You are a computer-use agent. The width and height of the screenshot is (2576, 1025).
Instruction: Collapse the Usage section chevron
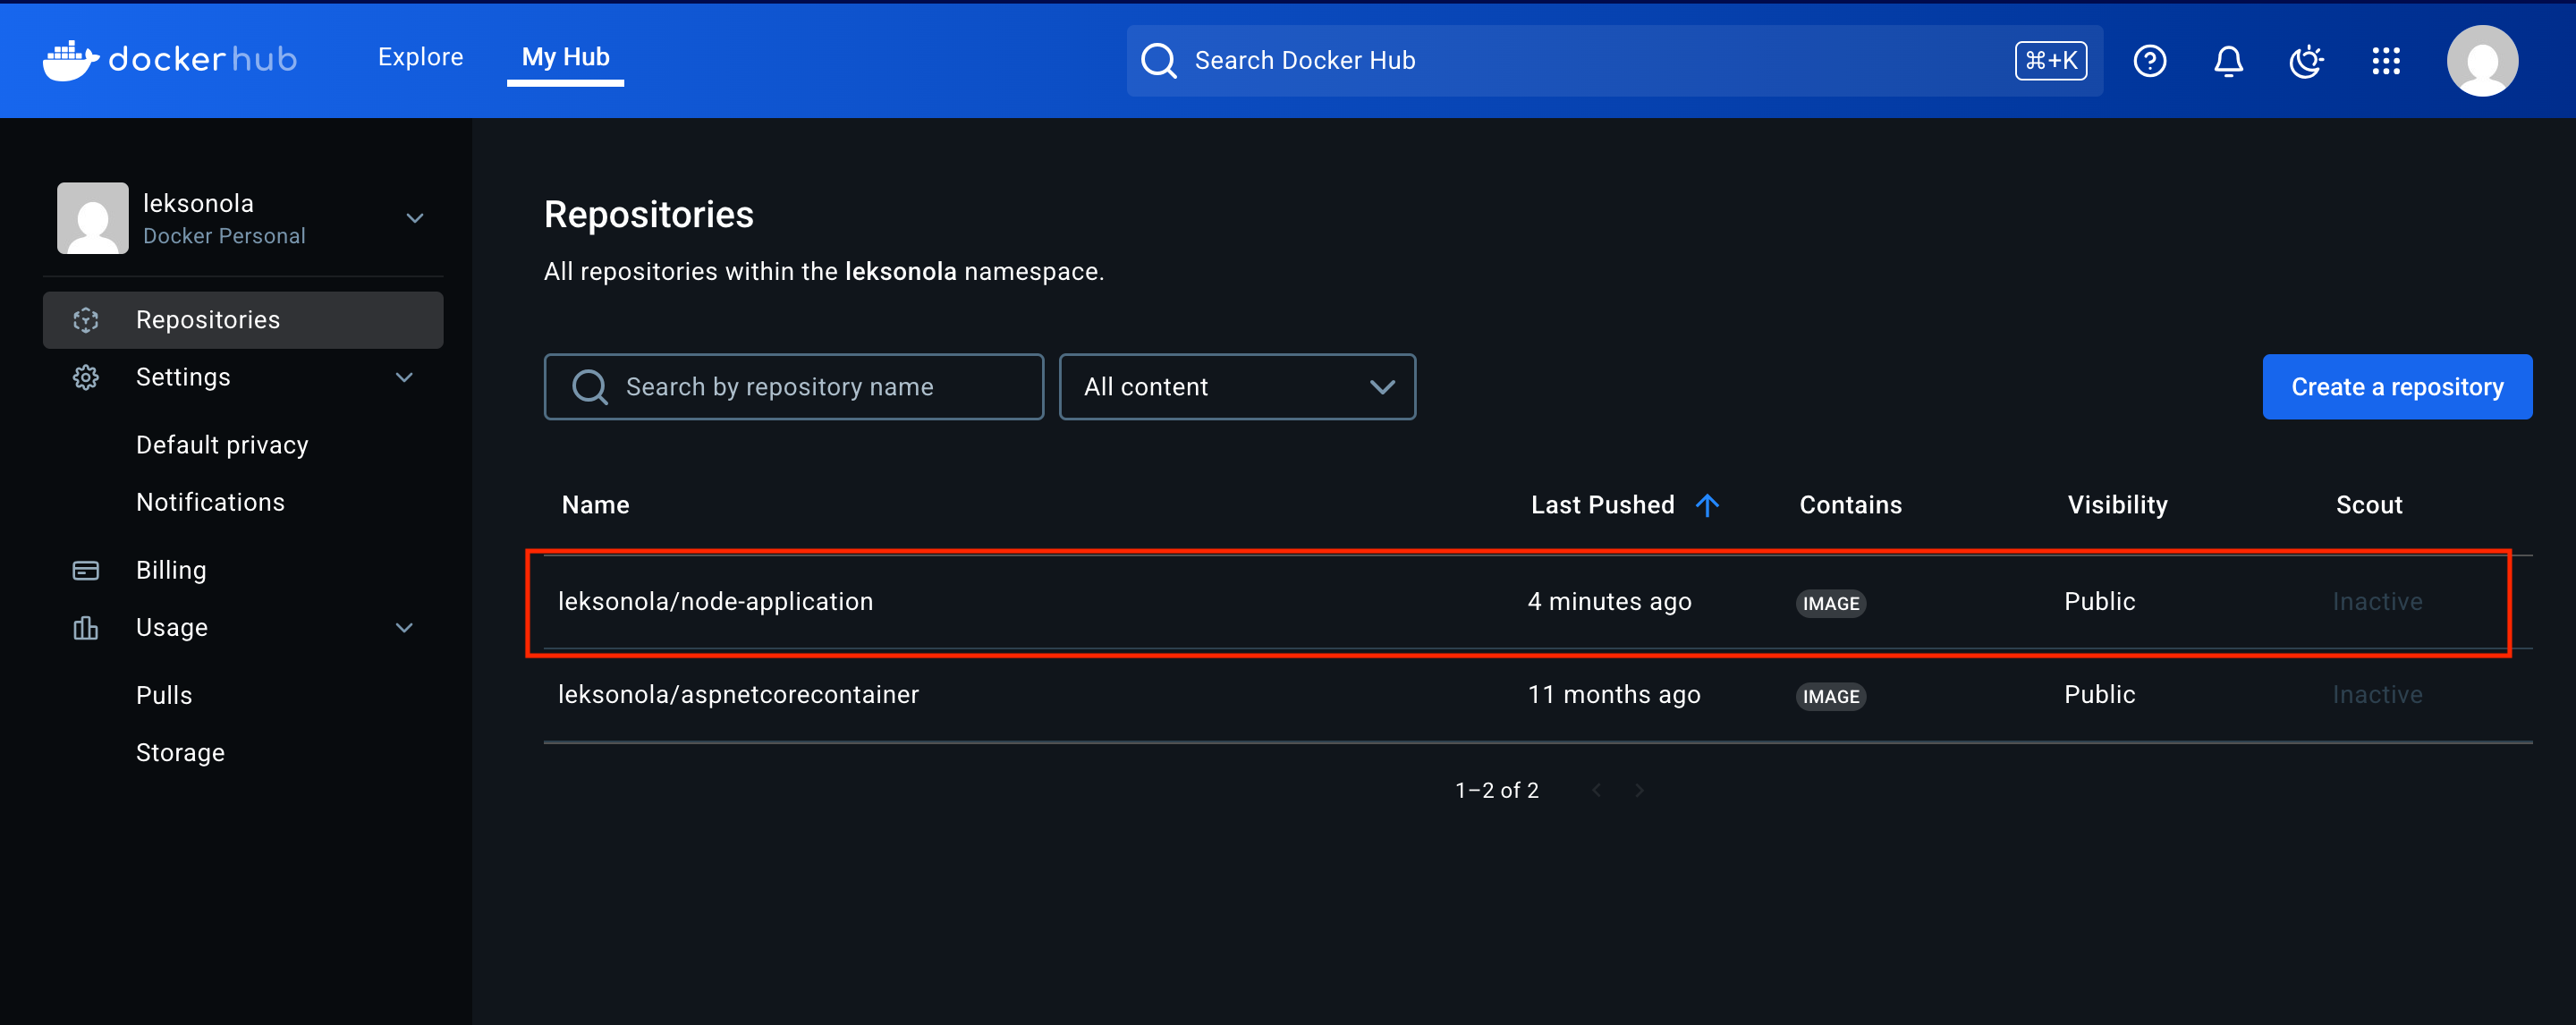[404, 628]
